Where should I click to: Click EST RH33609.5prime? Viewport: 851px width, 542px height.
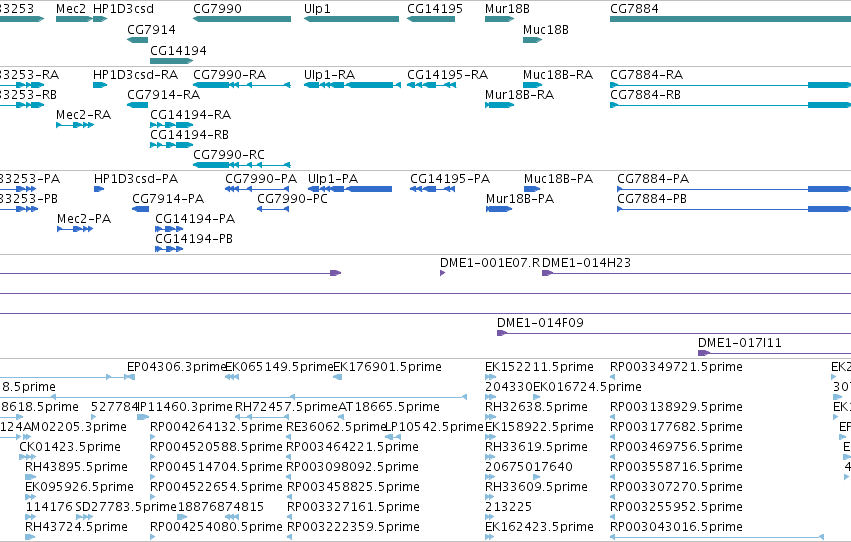[490, 497]
